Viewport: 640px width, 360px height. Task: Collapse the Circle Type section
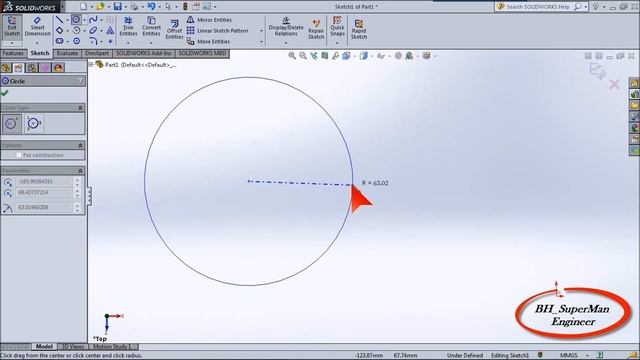coord(80,108)
